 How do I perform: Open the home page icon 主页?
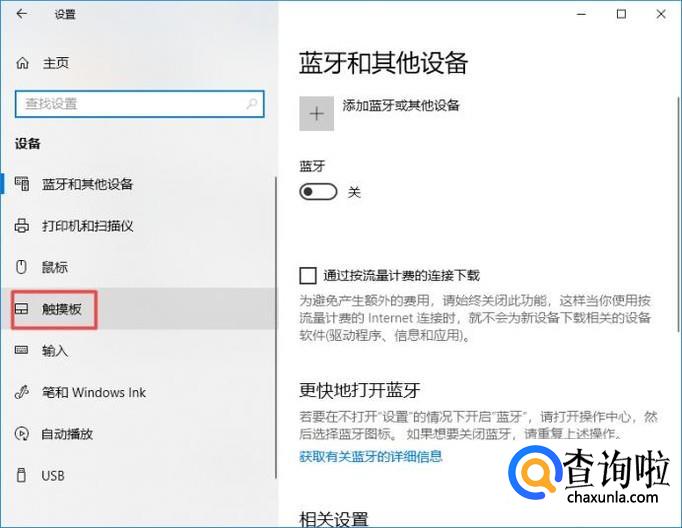point(22,63)
